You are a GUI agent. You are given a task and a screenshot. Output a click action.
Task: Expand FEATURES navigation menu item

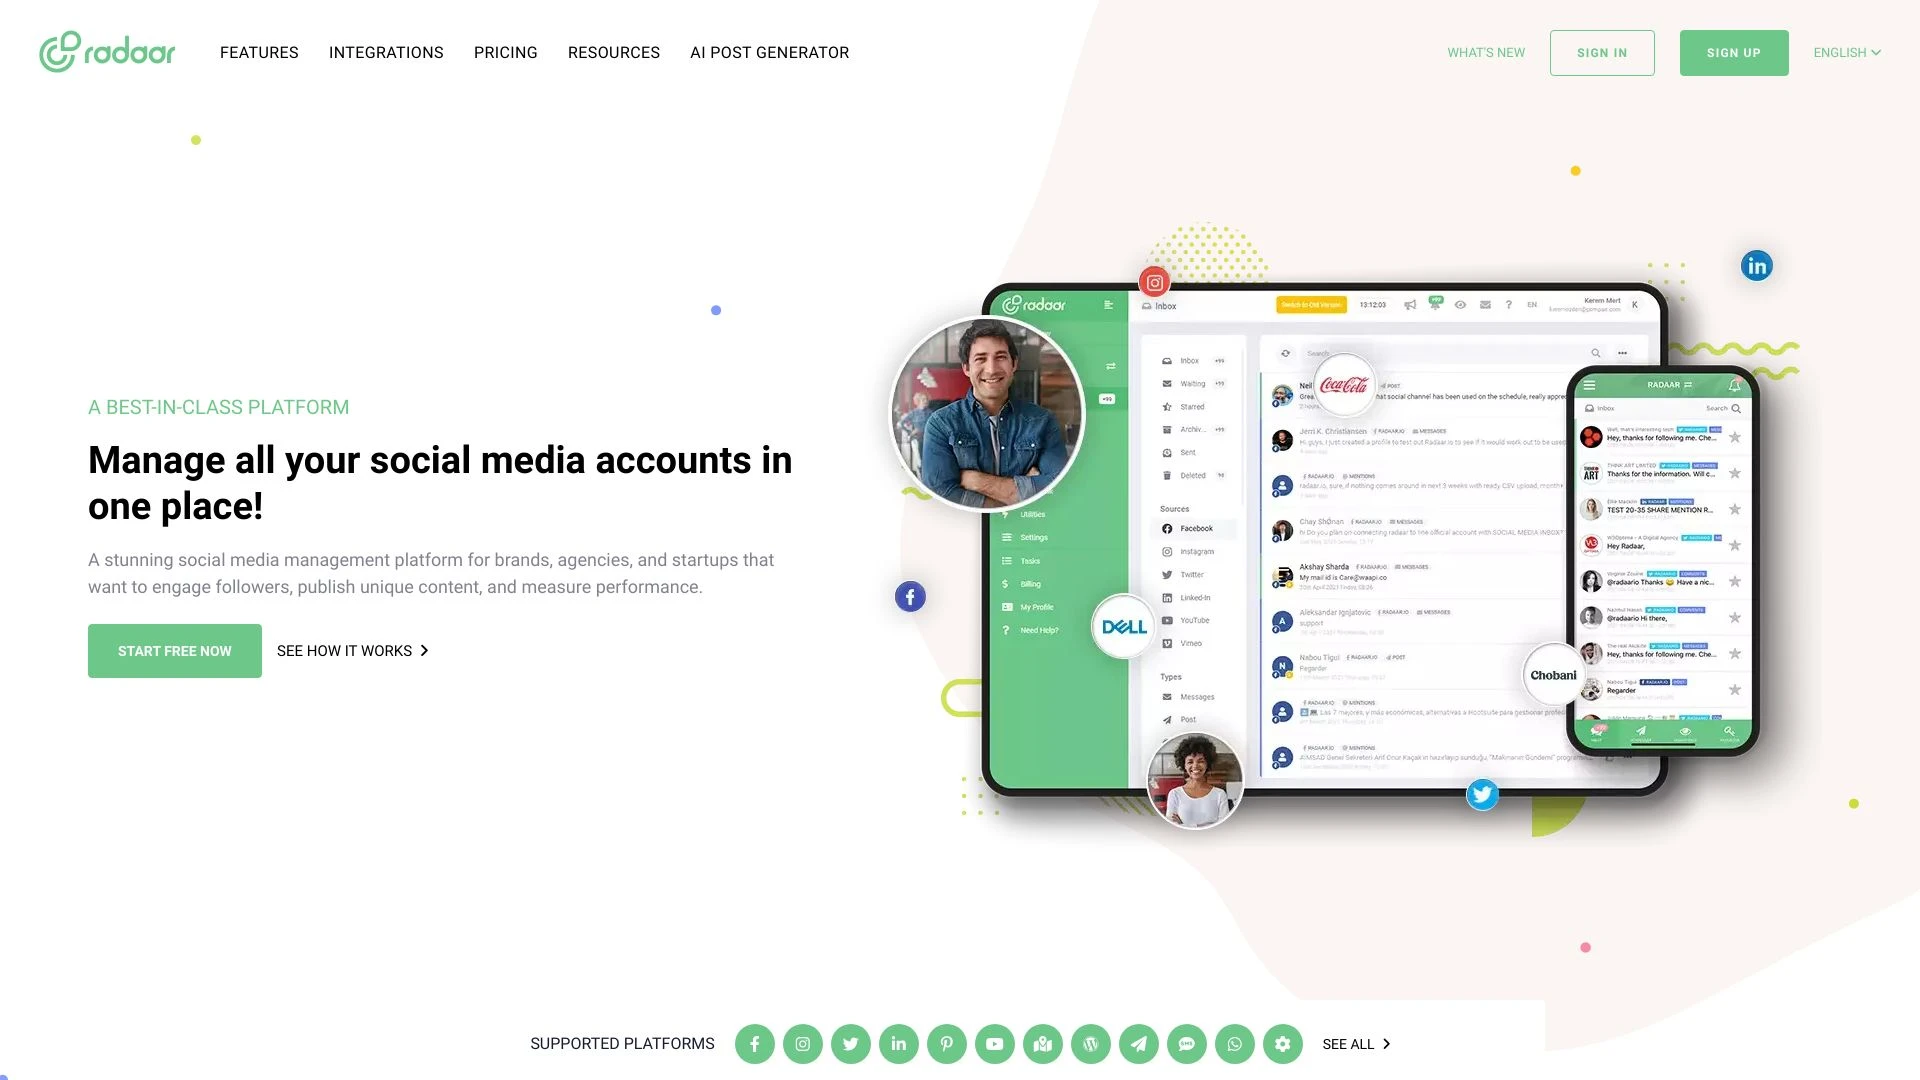pos(258,53)
